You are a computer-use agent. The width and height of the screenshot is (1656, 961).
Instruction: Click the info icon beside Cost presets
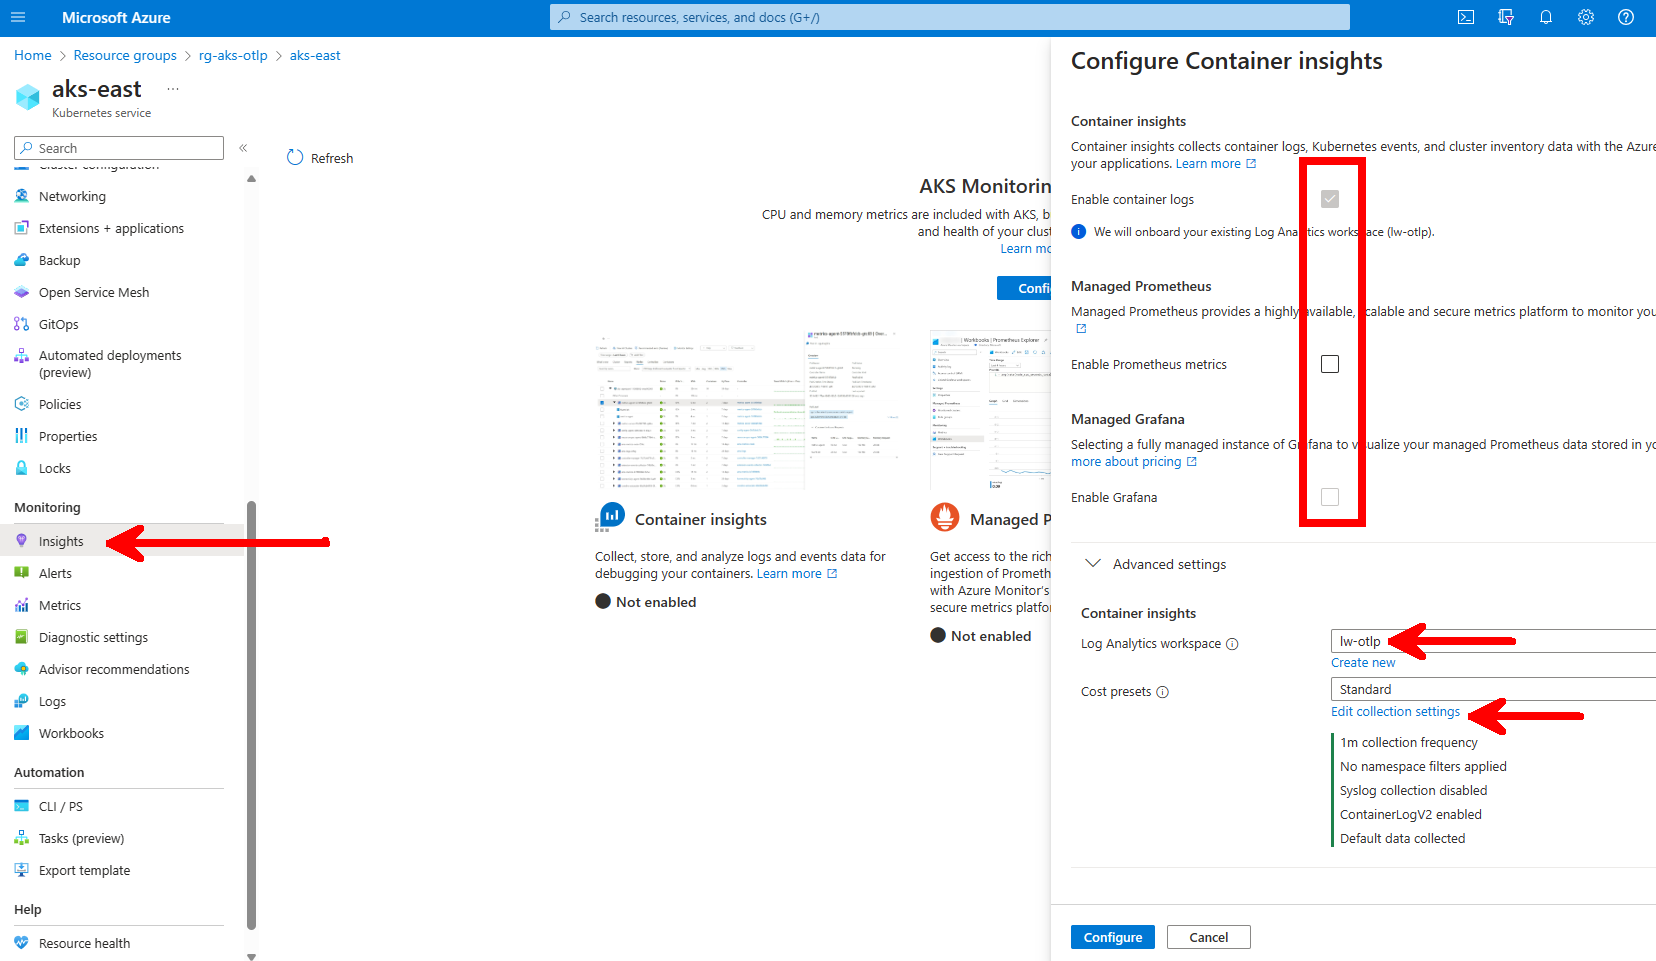pos(1163,692)
